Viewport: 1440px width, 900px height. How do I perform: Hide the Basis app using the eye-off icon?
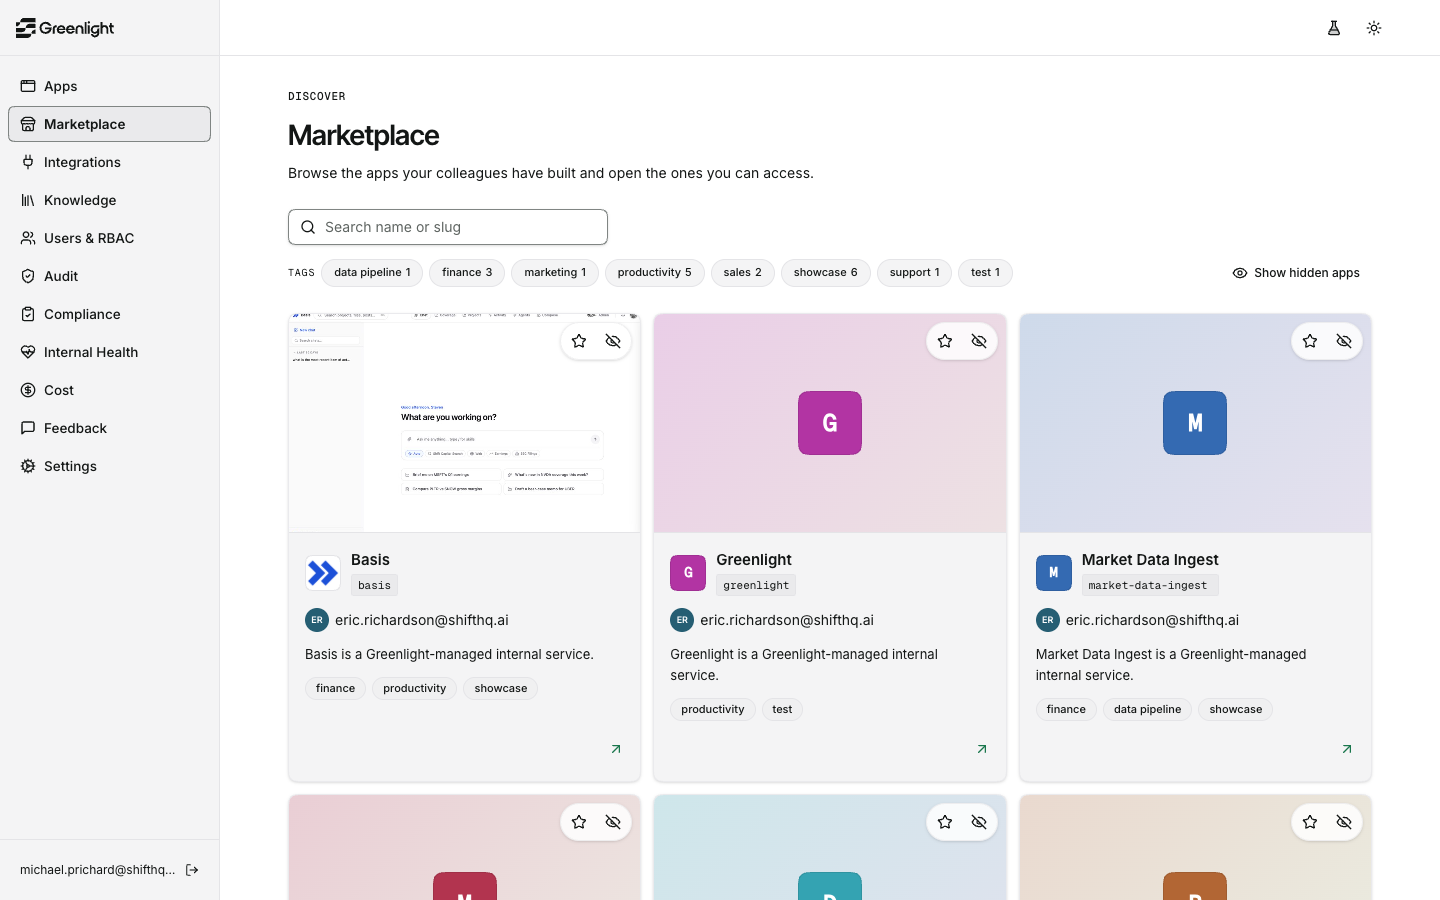click(613, 341)
